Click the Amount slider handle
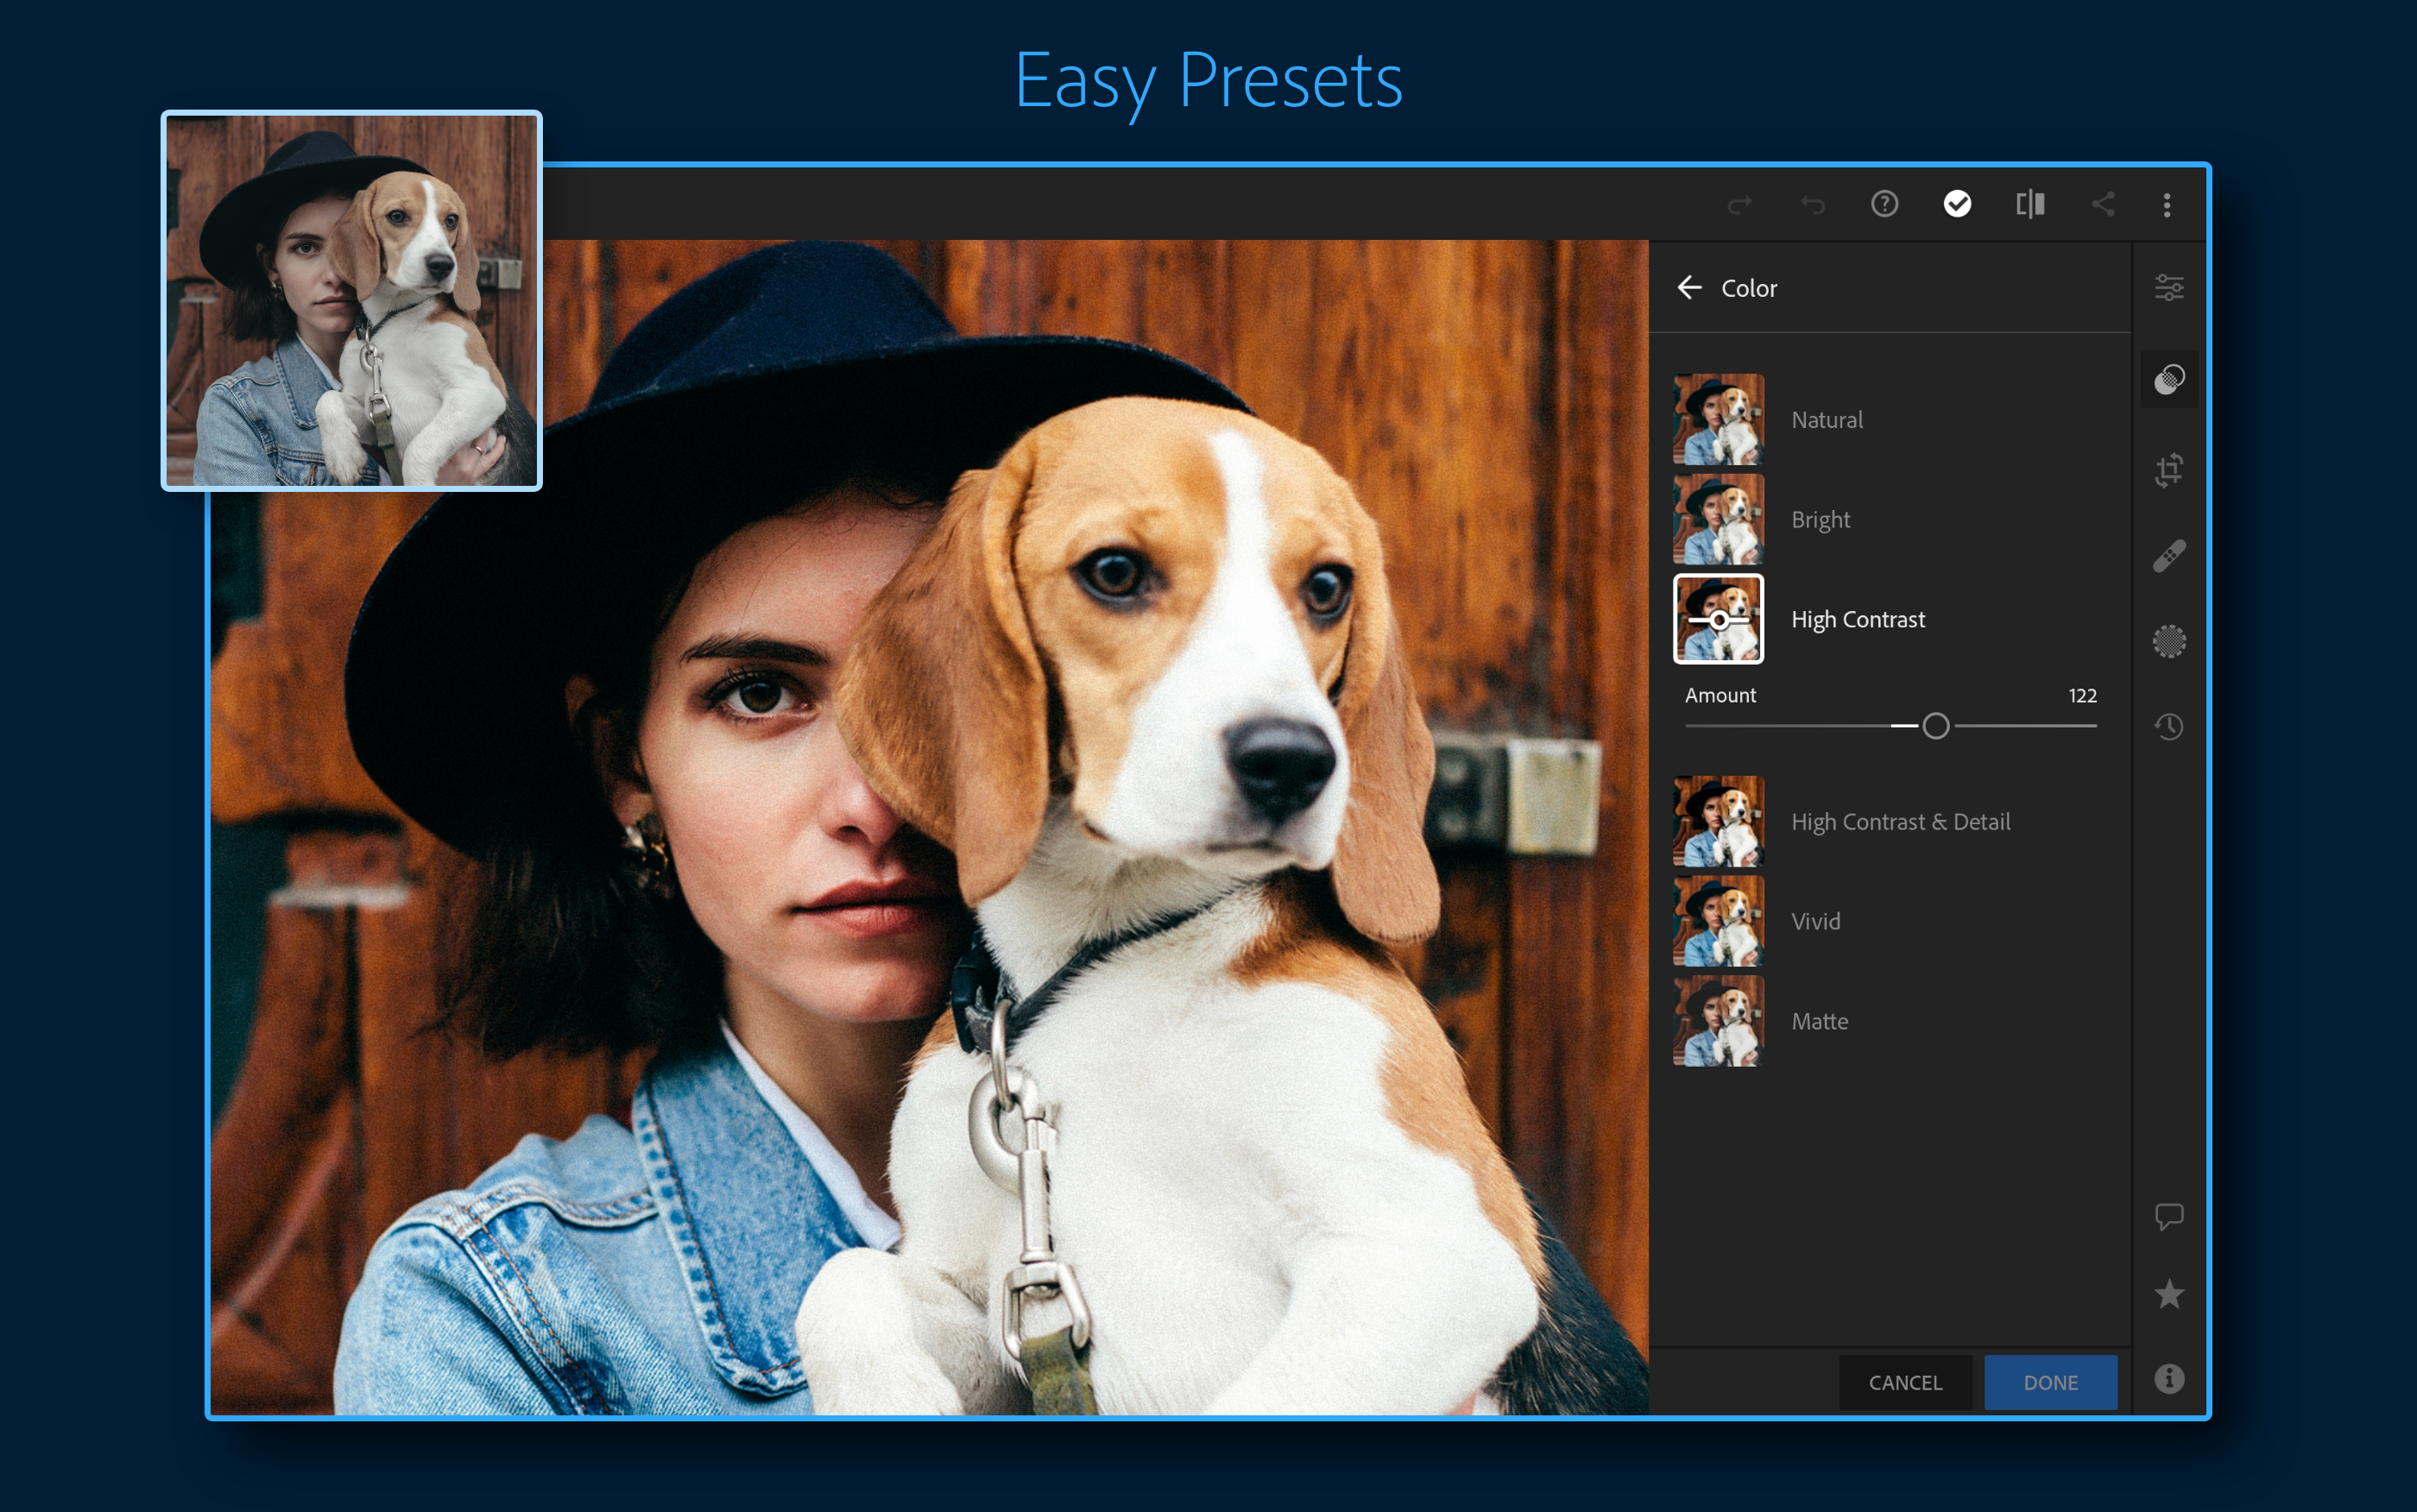The height and width of the screenshot is (1512, 2417). 1936,726
